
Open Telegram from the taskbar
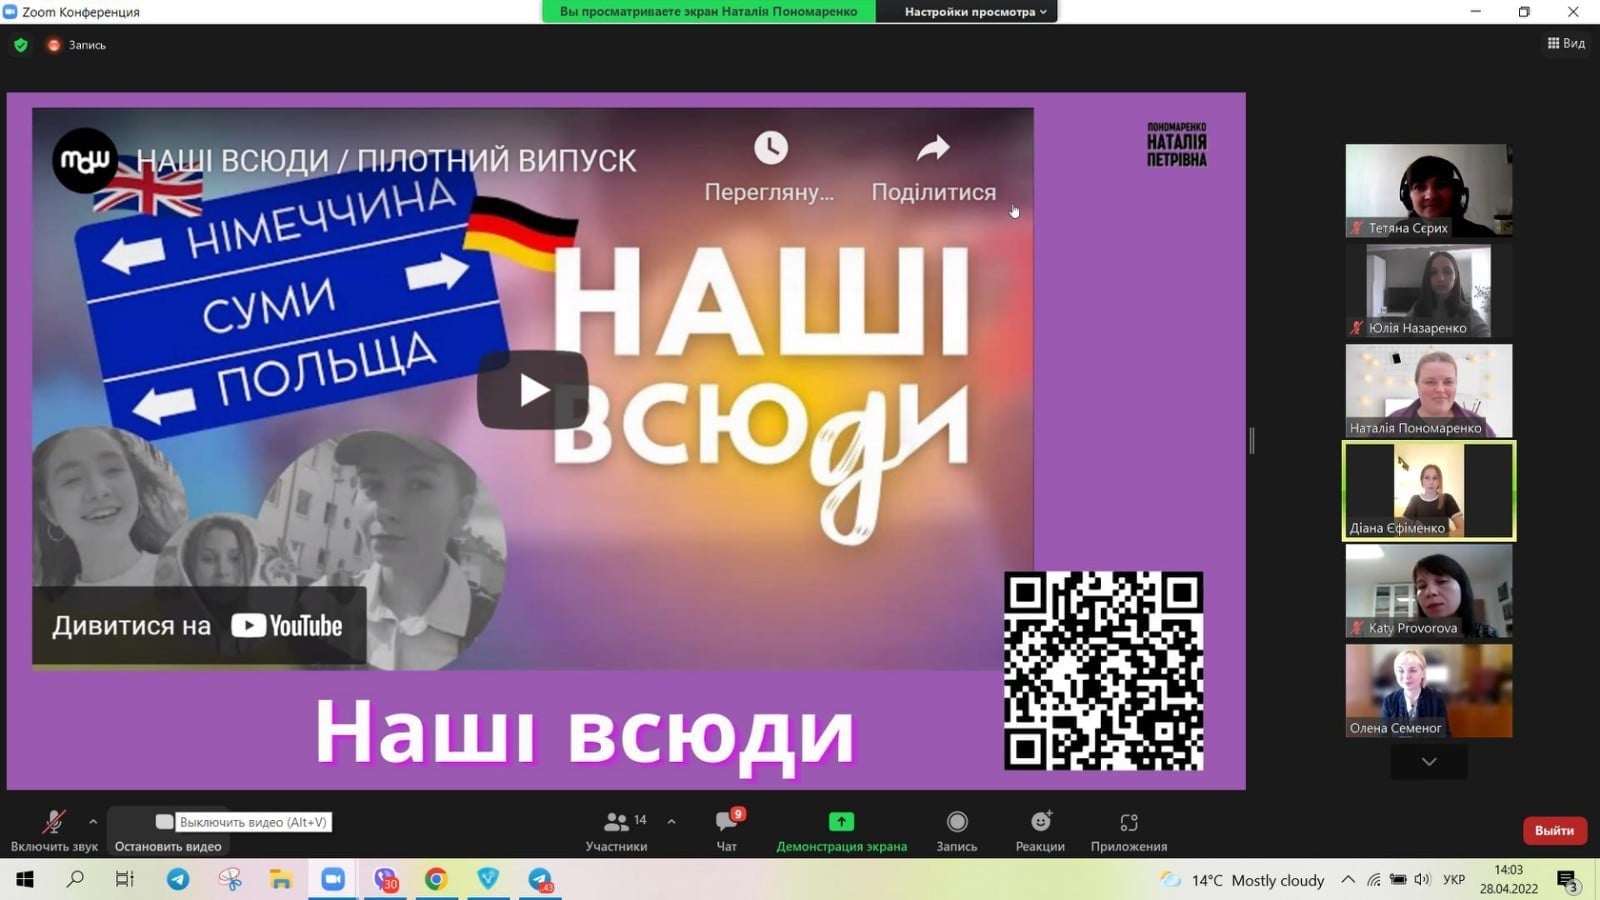pyautogui.click(x=178, y=879)
